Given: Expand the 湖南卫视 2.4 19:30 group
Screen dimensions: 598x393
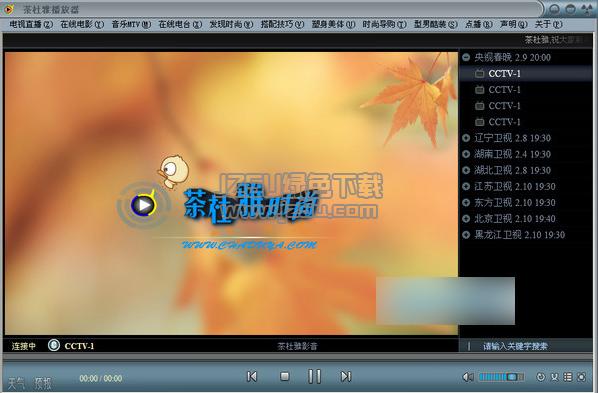Looking at the screenshot, I should 466,154.
